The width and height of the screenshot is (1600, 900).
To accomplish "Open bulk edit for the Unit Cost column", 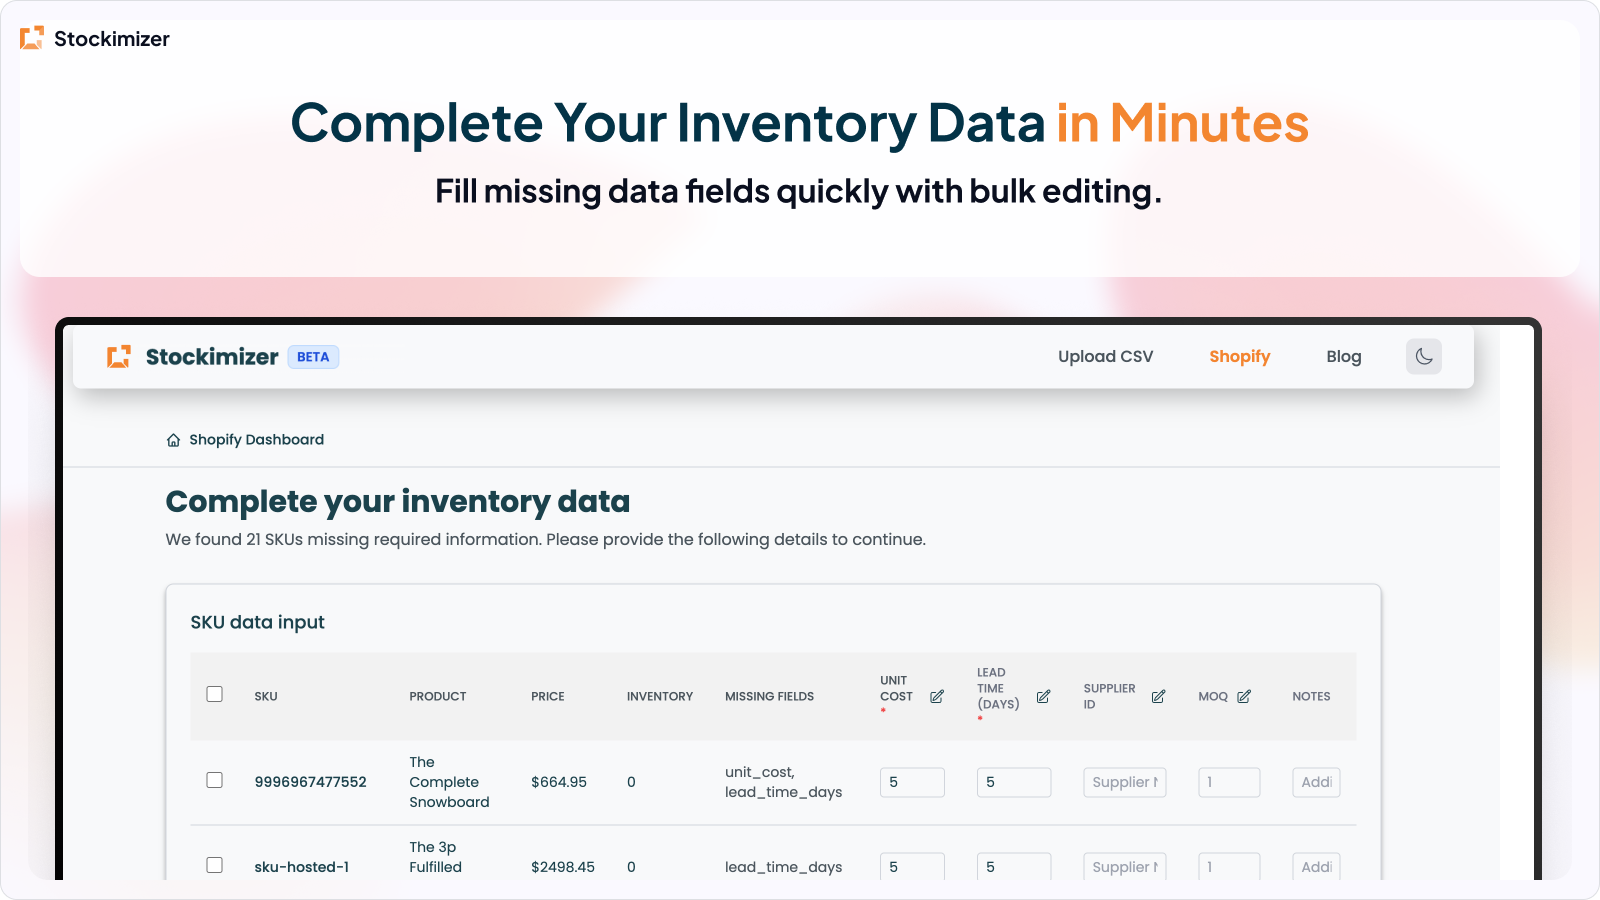I will (x=937, y=696).
